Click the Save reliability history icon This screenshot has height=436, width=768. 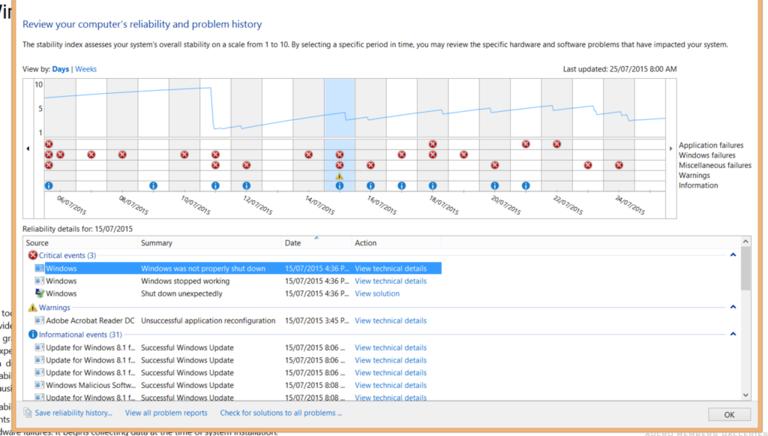28,412
